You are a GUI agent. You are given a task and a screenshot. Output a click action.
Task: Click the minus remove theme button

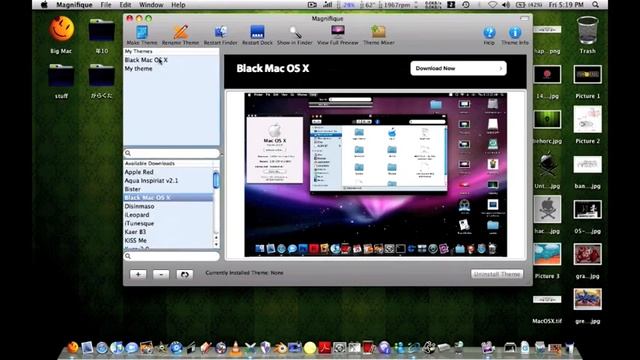click(161, 274)
